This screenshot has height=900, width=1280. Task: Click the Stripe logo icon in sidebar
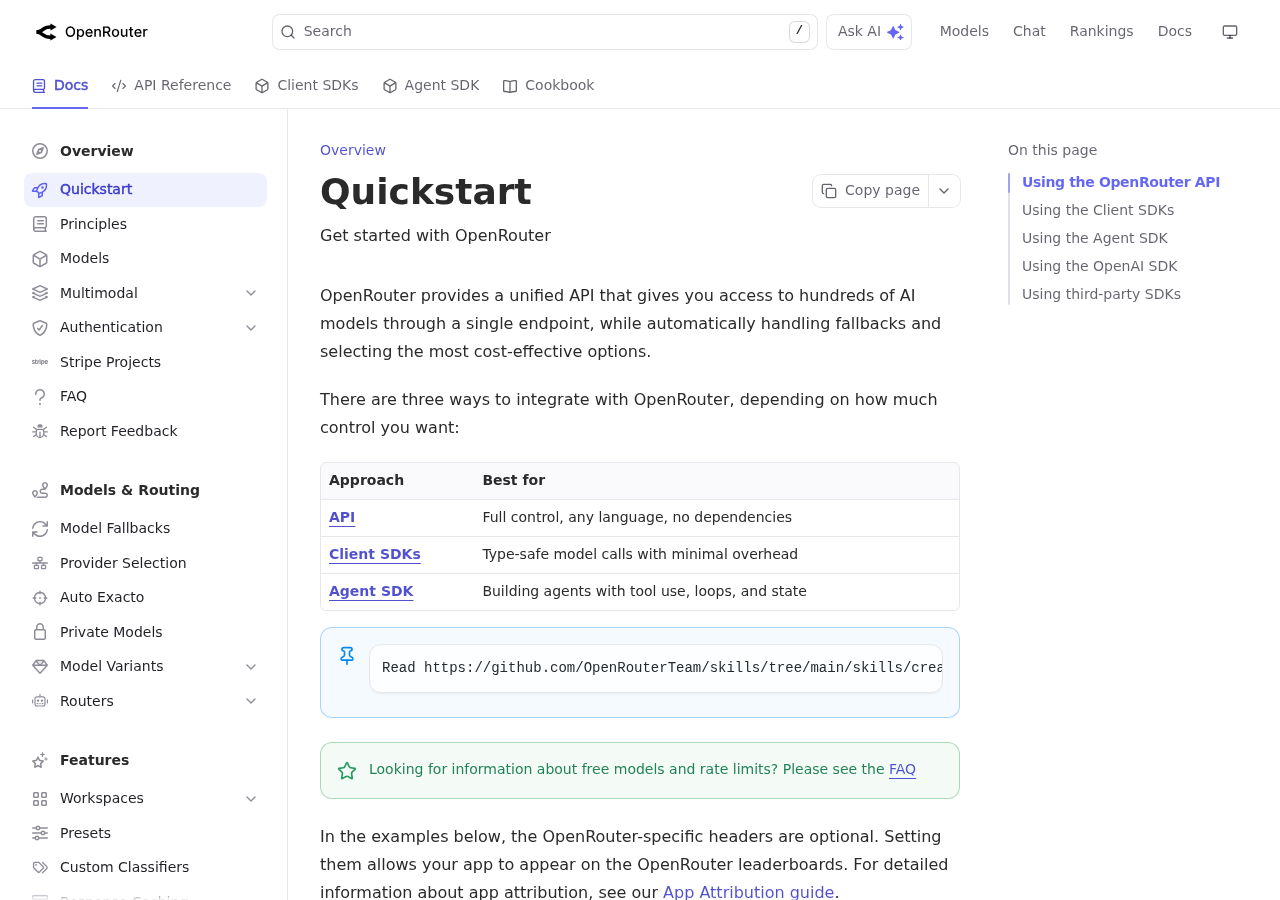click(40, 362)
